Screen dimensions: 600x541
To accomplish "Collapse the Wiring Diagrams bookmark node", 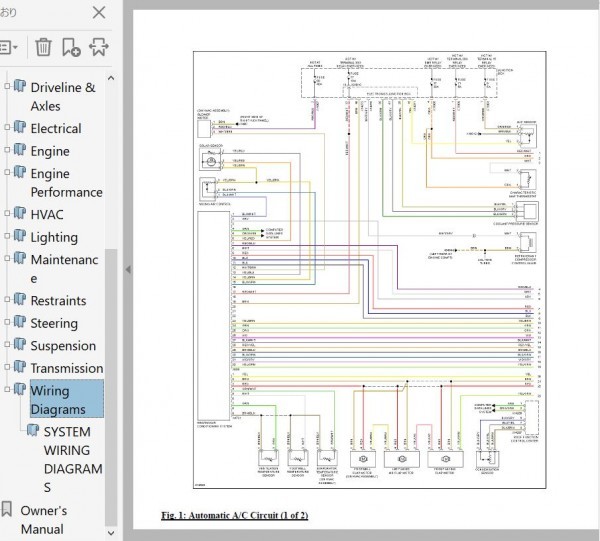I will (7, 389).
